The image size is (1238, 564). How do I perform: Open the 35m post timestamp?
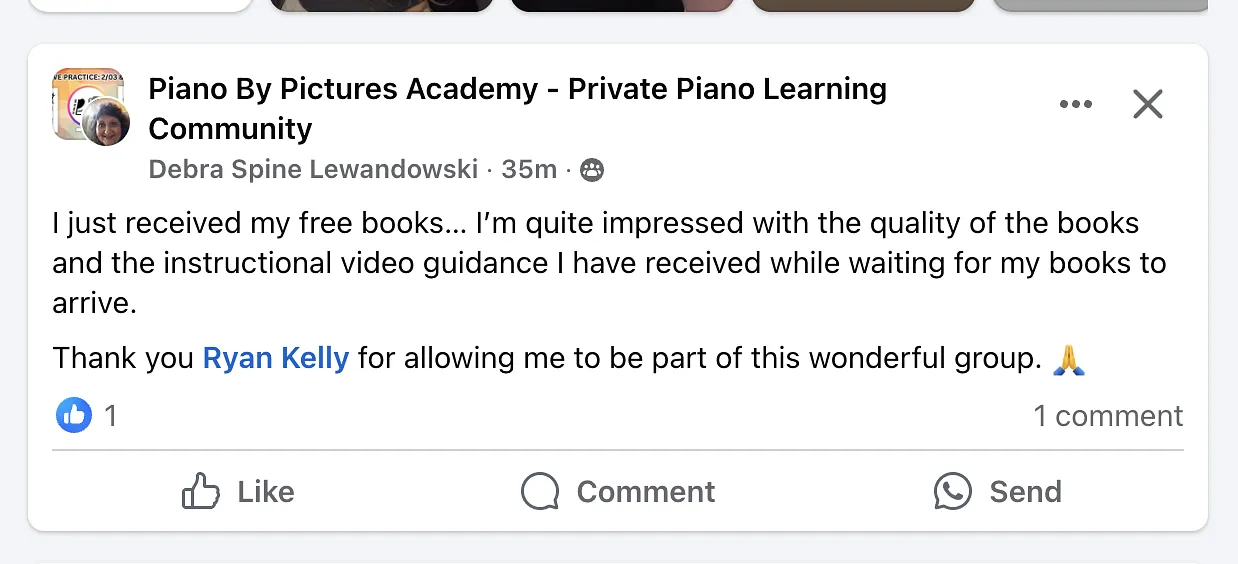[529, 170]
